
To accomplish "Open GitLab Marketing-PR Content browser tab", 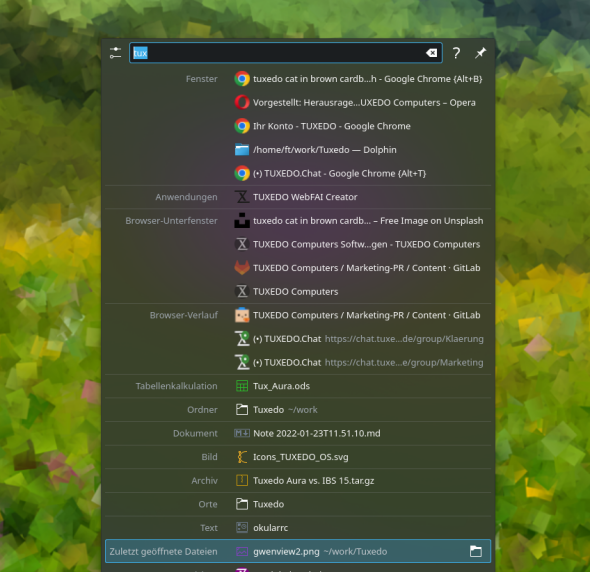I will (298, 268).
